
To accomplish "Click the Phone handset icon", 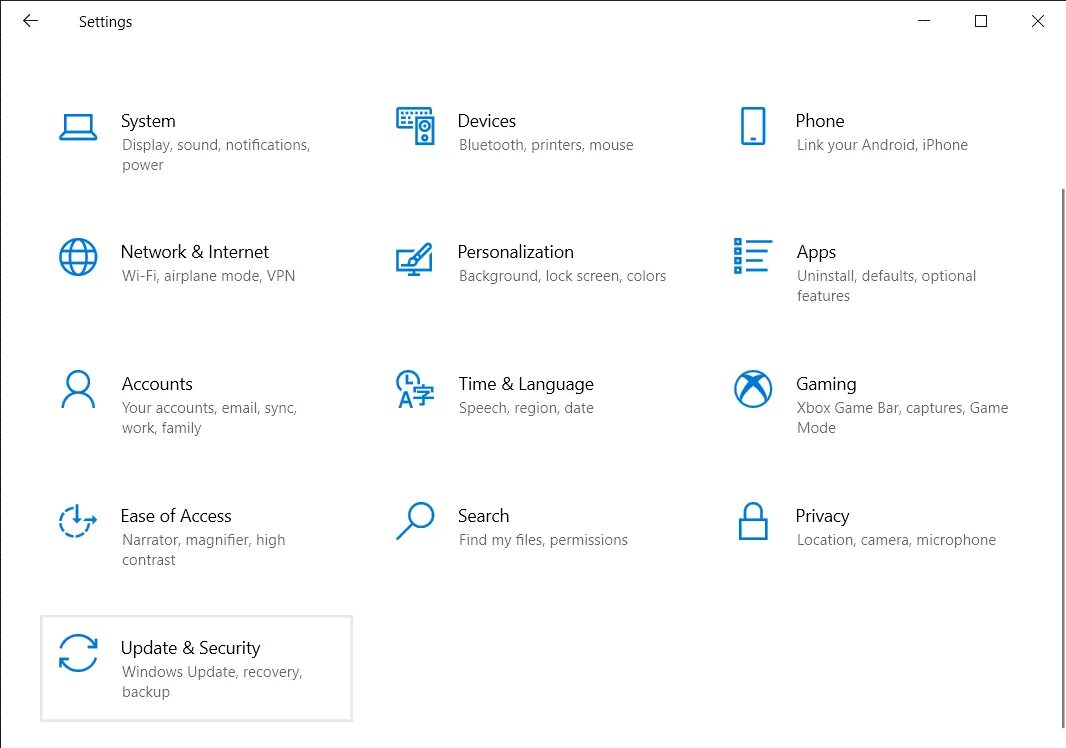I will coord(753,126).
